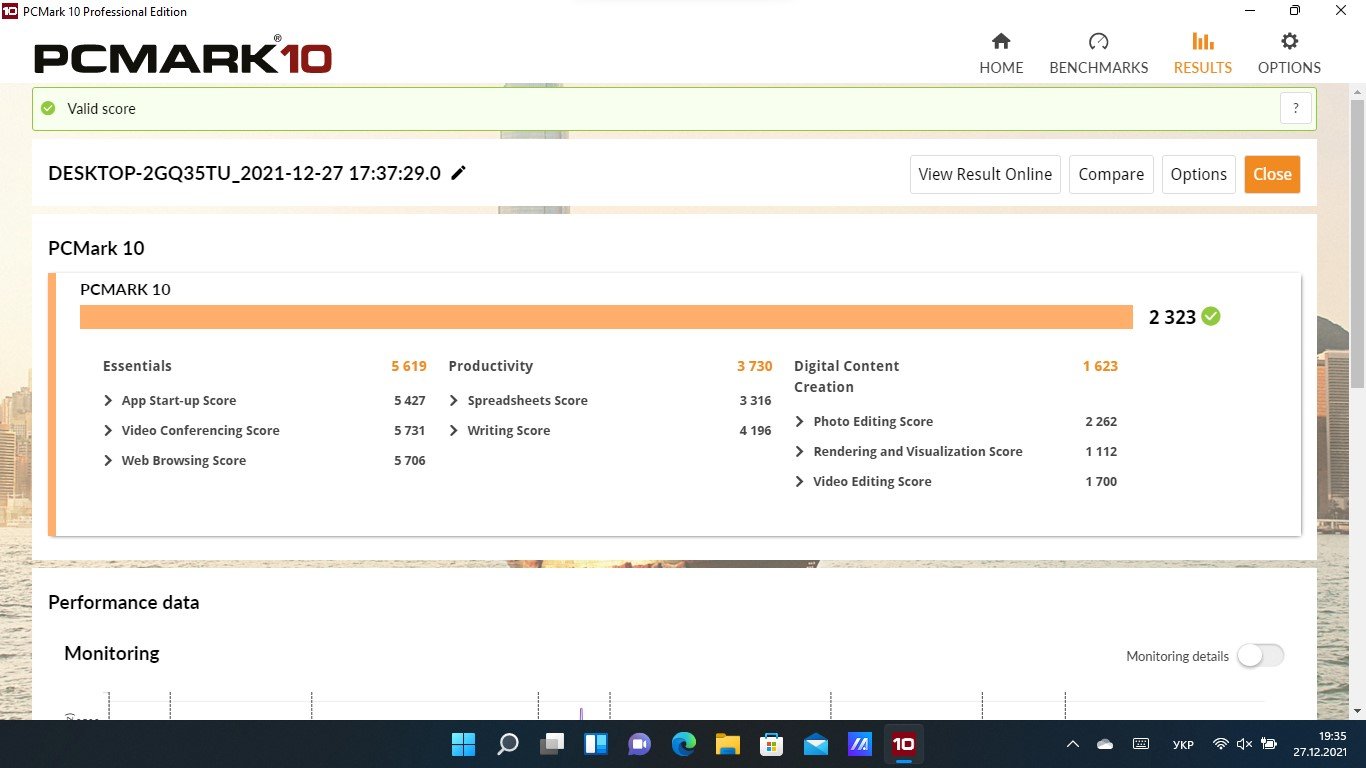Screen dimensions: 1366x768
Task: Click the orange Close button
Action: click(1272, 174)
